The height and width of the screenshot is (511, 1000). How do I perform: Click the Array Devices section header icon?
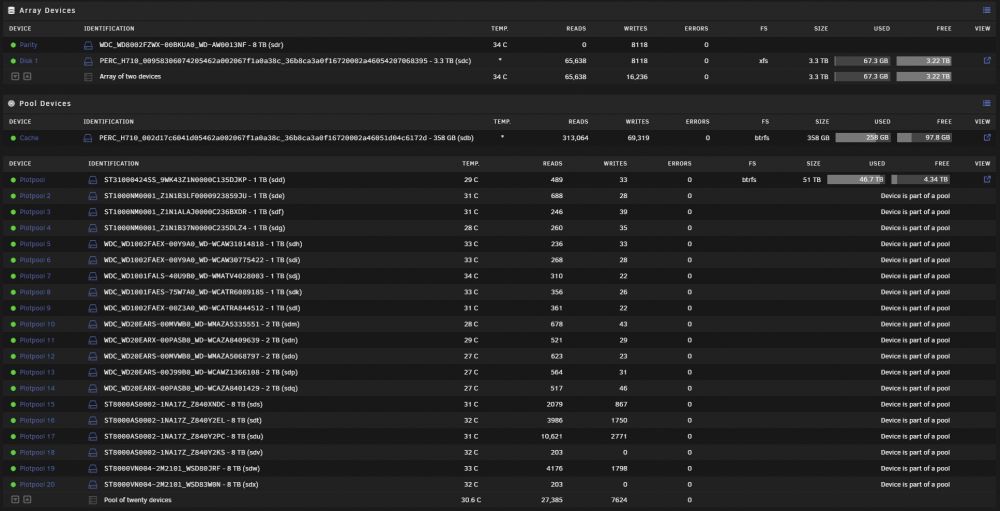pyautogui.click(x=11, y=10)
